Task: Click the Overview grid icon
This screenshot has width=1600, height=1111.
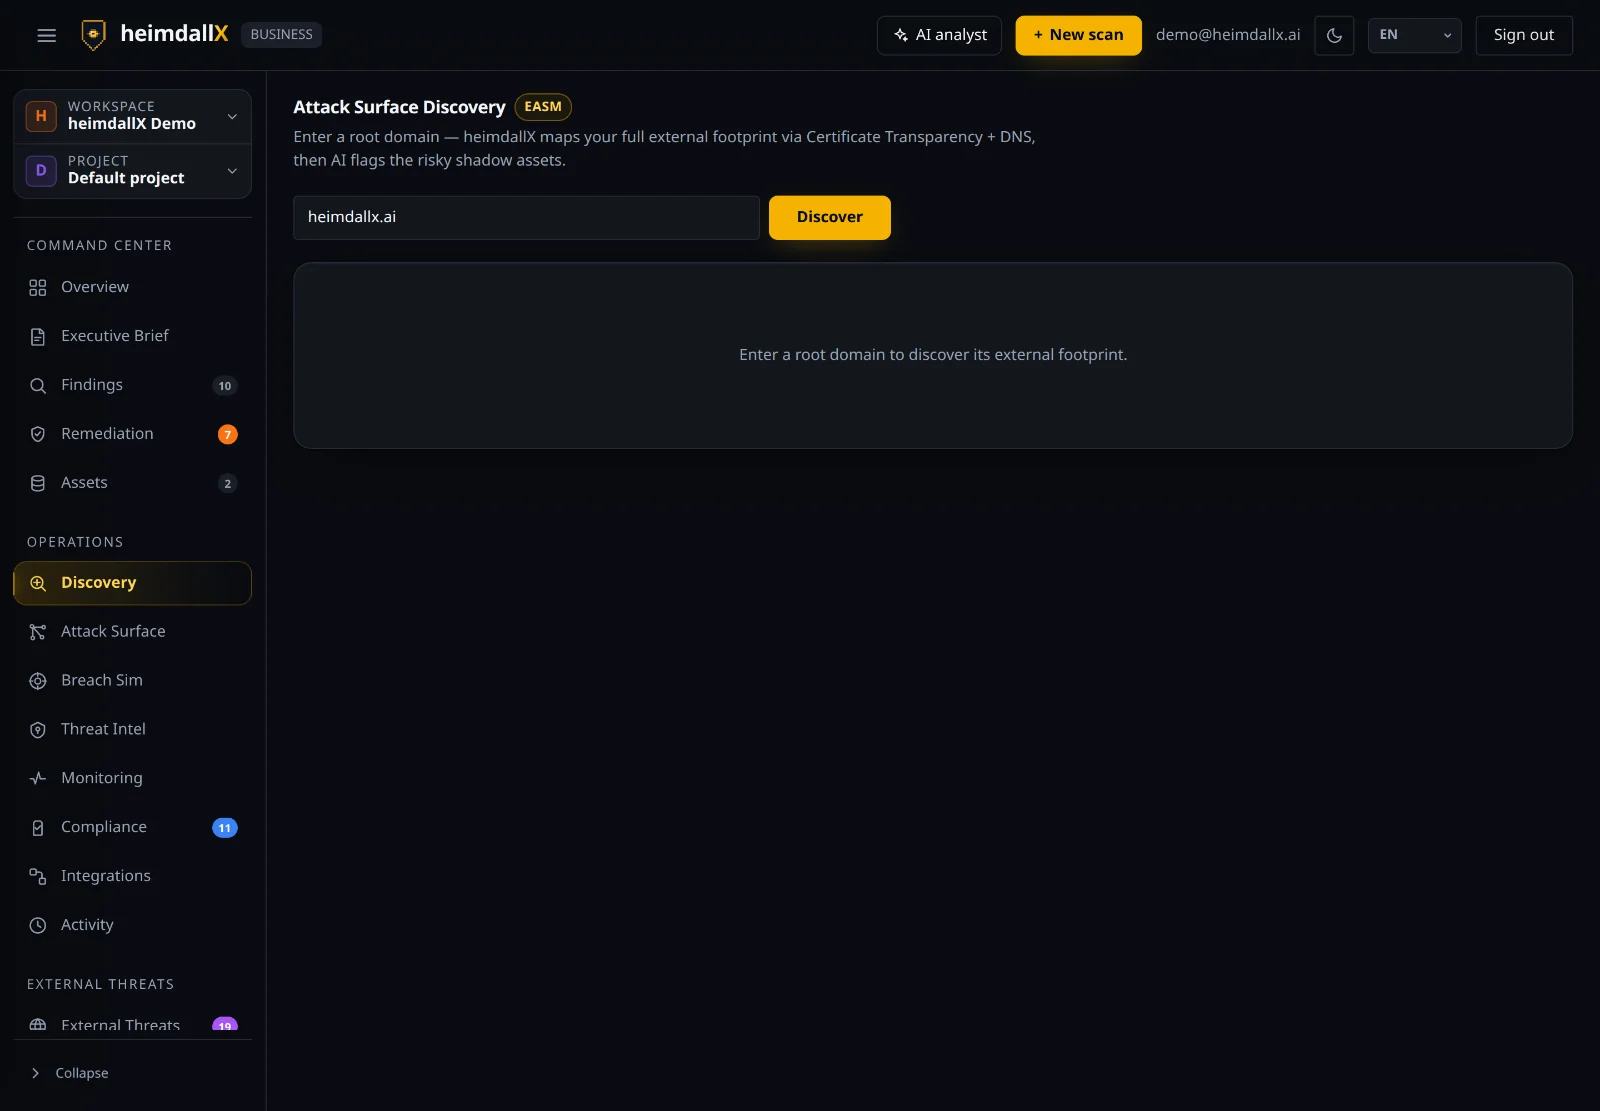Action: click(x=38, y=288)
